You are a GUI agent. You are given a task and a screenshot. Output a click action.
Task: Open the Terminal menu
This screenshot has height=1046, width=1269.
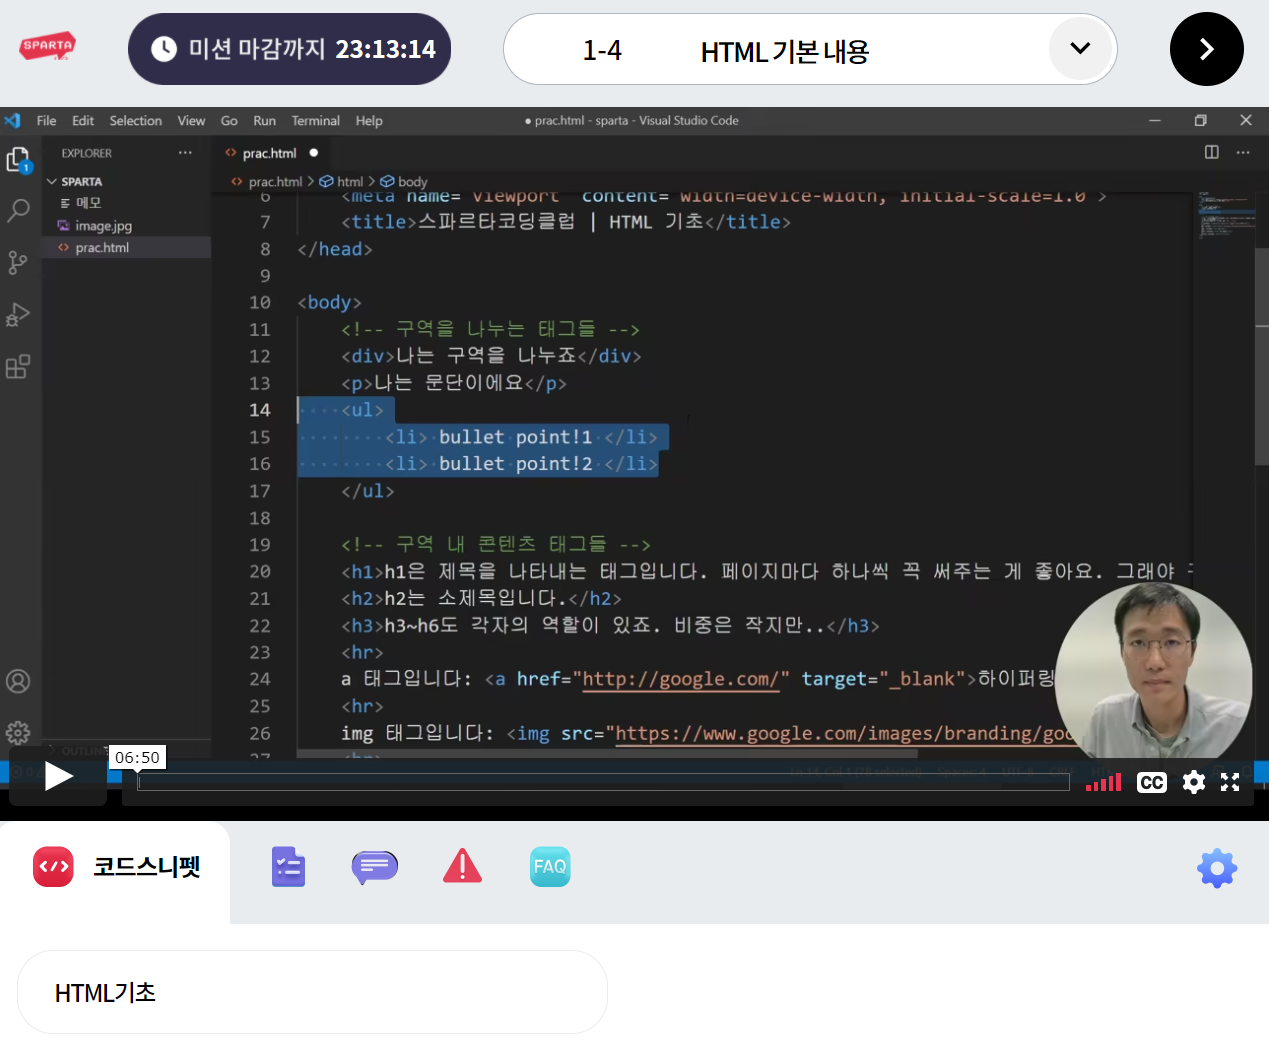pos(316,121)
